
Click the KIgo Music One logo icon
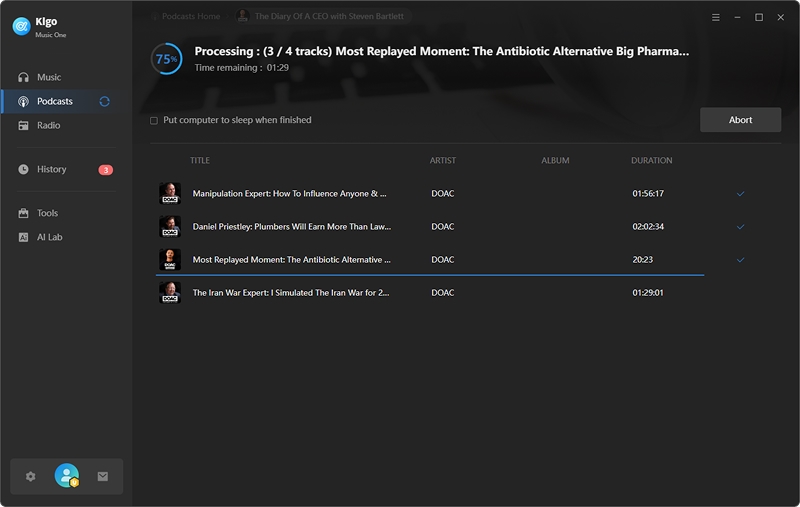21,26
